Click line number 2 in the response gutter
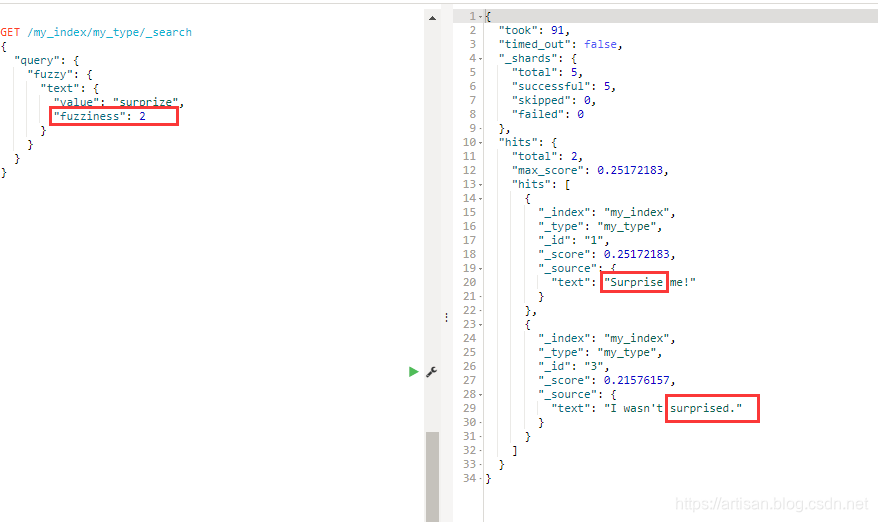This screenshot has height=522, width=878. (473, 30)
